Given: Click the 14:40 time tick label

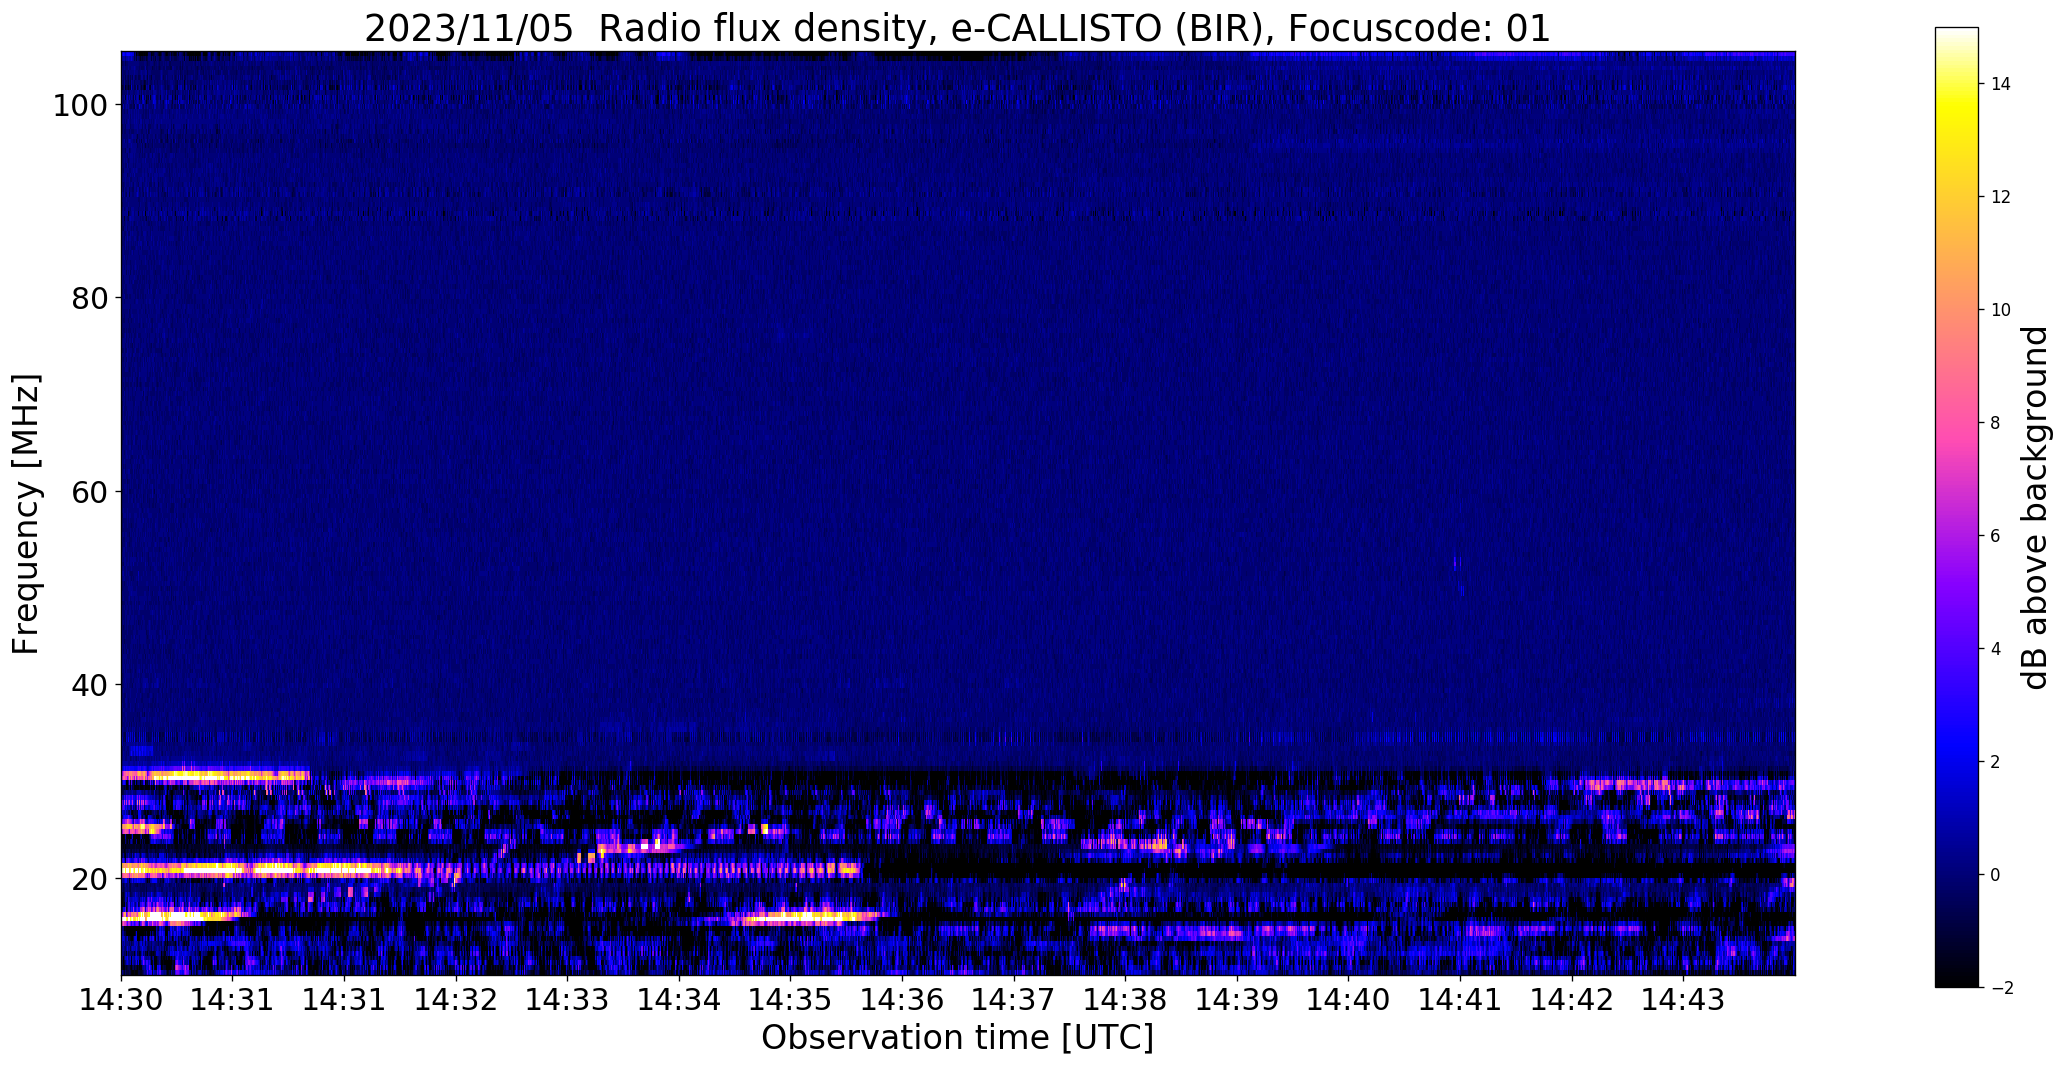Looking at the screenshot, I should tap(1348, 1000).
